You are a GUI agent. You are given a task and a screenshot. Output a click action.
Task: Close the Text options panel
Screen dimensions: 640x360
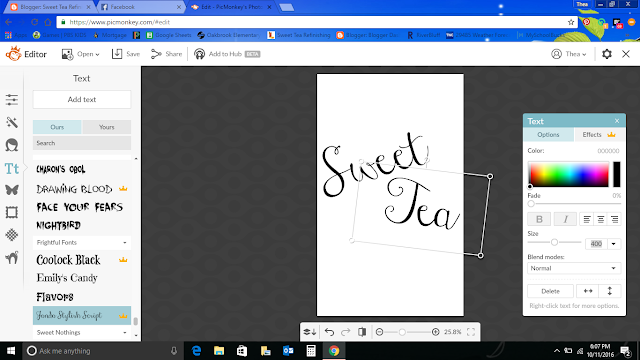(x=617, y=121)
